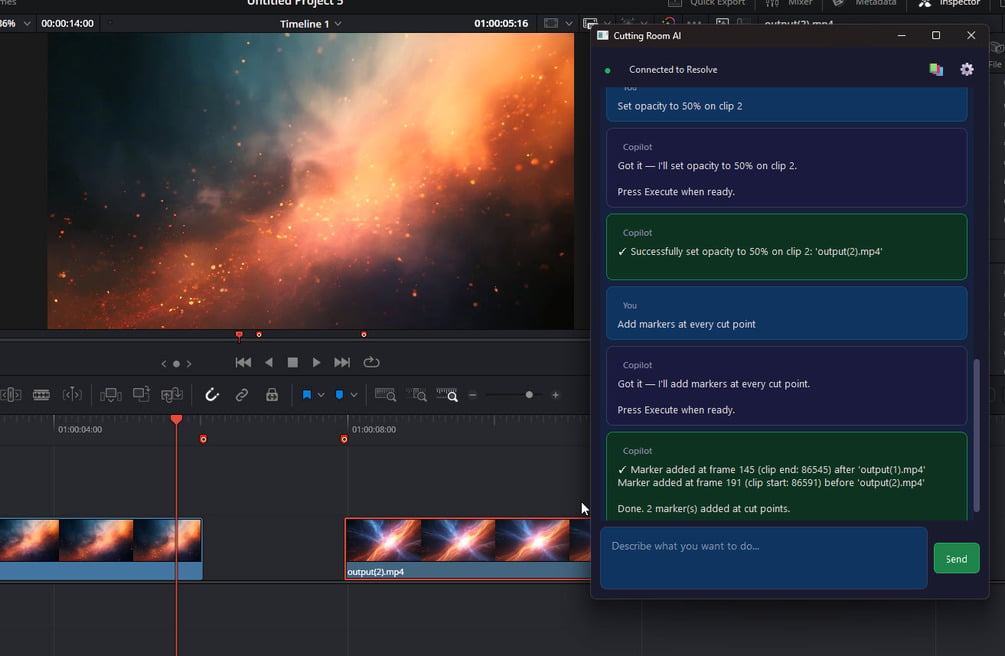Open marker color dropdown

click(354, 395)
